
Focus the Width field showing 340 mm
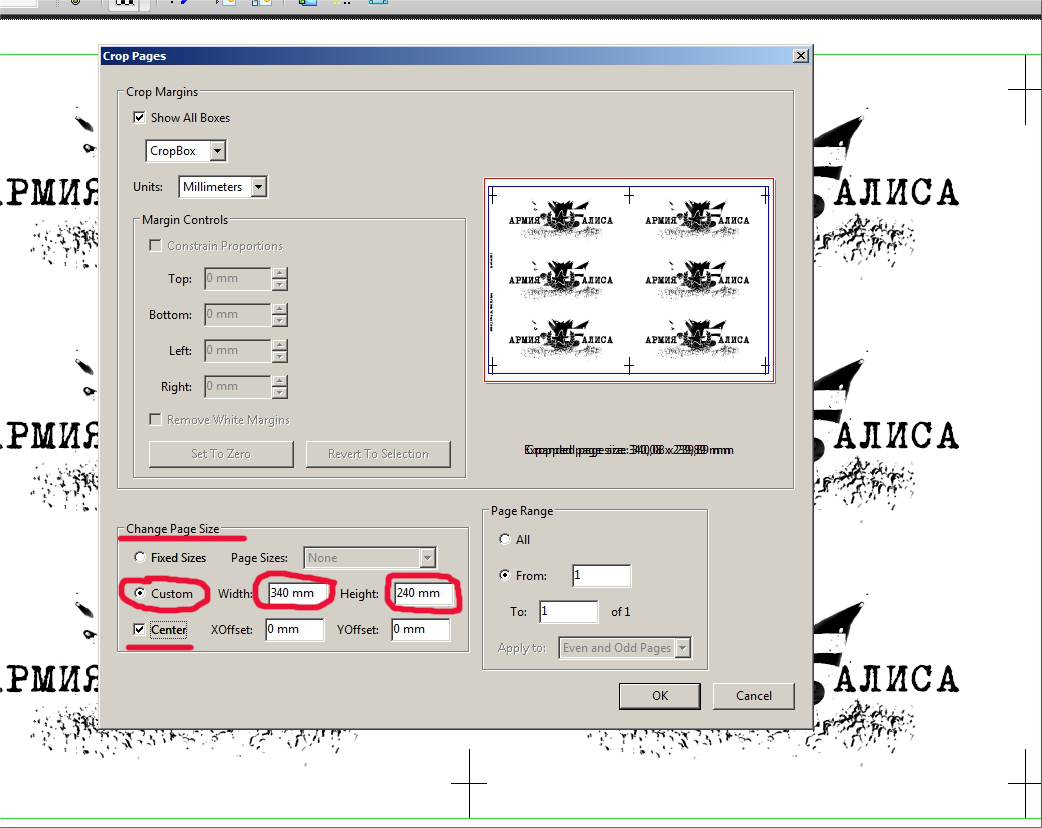[x=298, y=593]
